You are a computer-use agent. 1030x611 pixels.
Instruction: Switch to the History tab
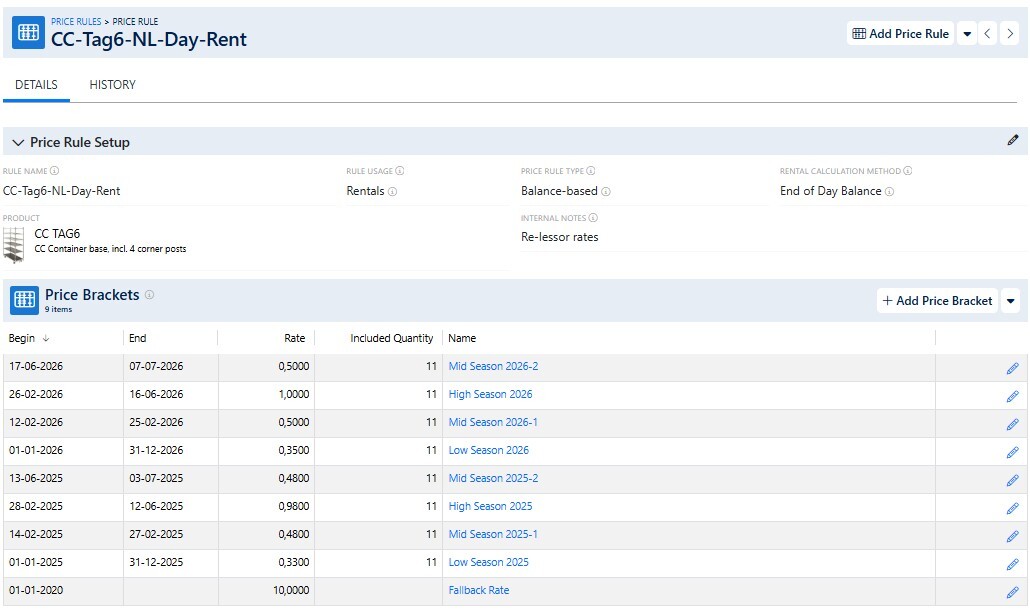[x=112, y=85]
